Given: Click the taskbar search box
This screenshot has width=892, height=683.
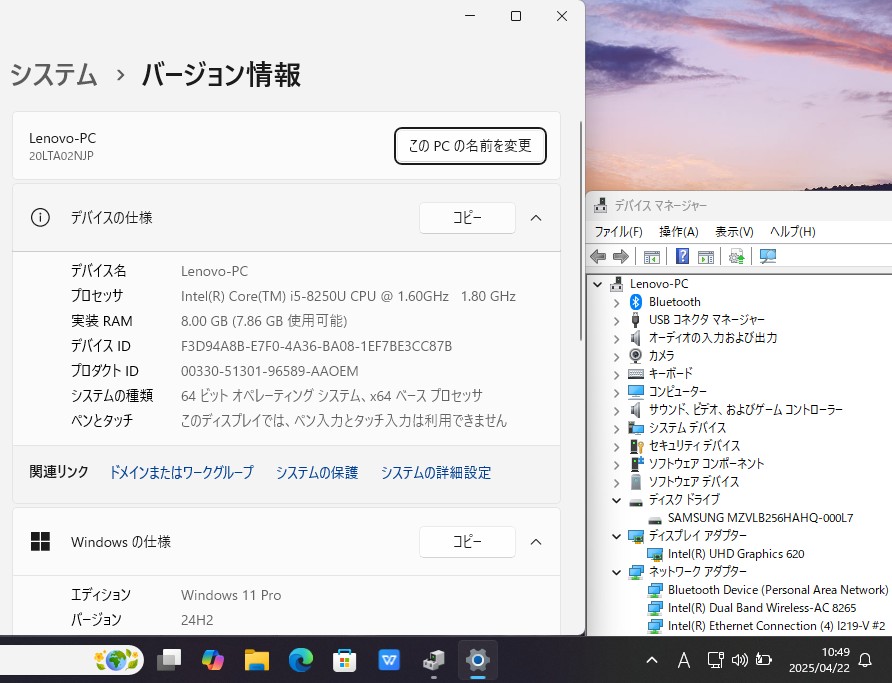Looking at the screenshot, I should coord(71,660).
